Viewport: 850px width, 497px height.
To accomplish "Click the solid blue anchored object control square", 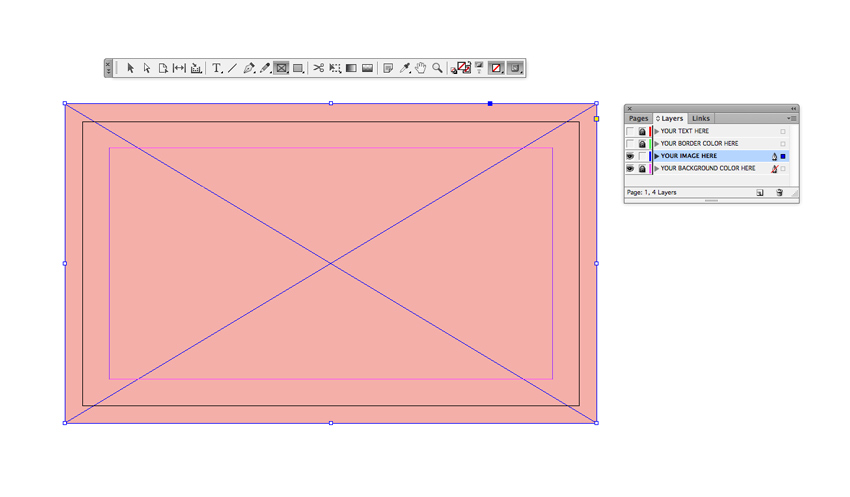I will click(x=490, y=103).
